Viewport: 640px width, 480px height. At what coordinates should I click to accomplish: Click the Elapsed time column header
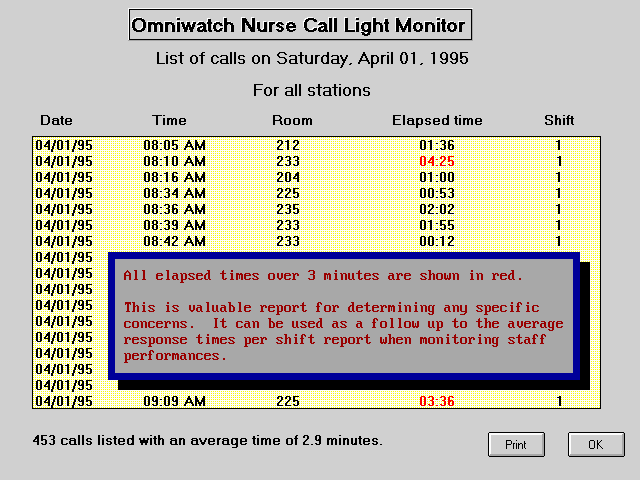(x=437, y=121)
